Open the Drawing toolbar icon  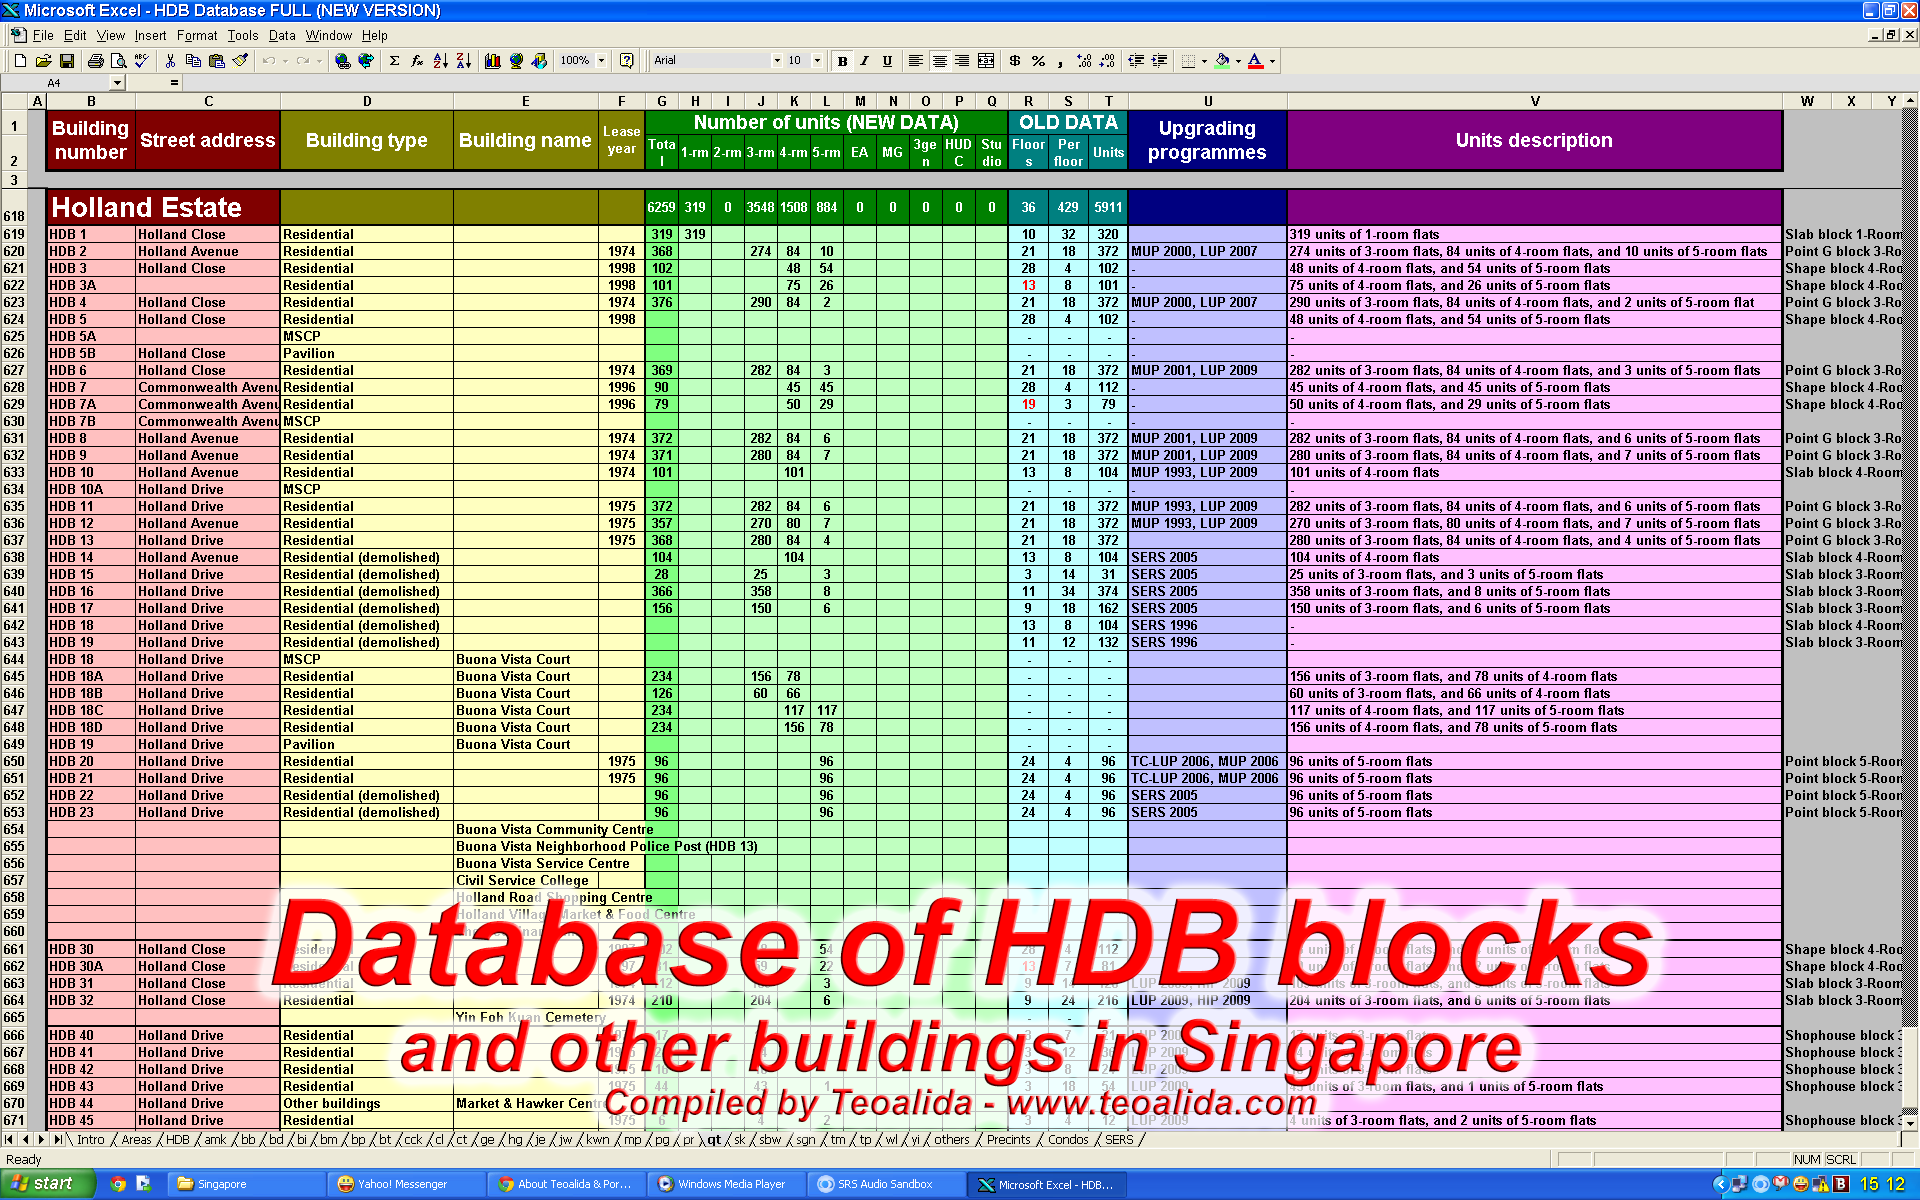point(539,61)
